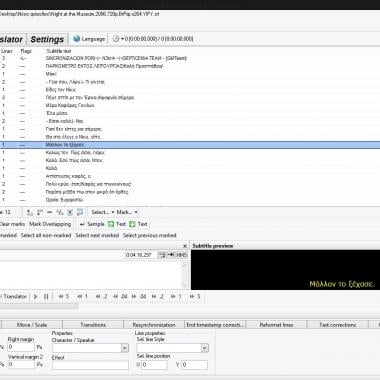Open the Settings tab

point(47,39)
